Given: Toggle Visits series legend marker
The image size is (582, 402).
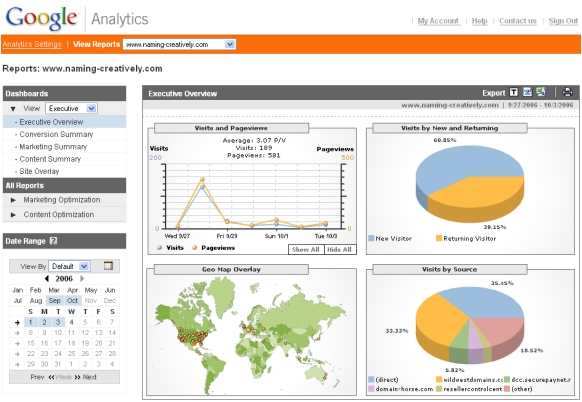Looking at the screenshot, I should pos(160,248).
